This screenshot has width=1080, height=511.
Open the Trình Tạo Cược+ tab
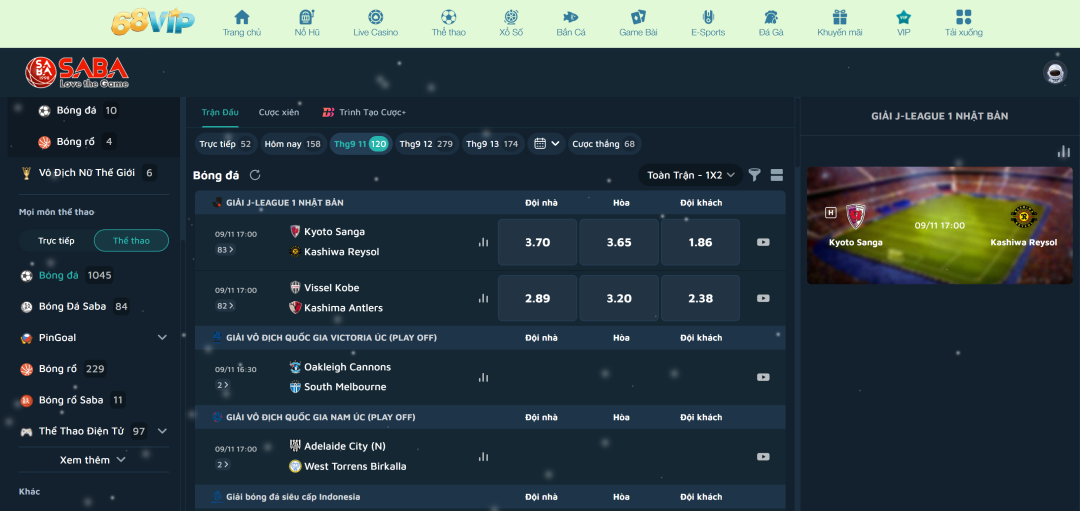tap(364, 112)
